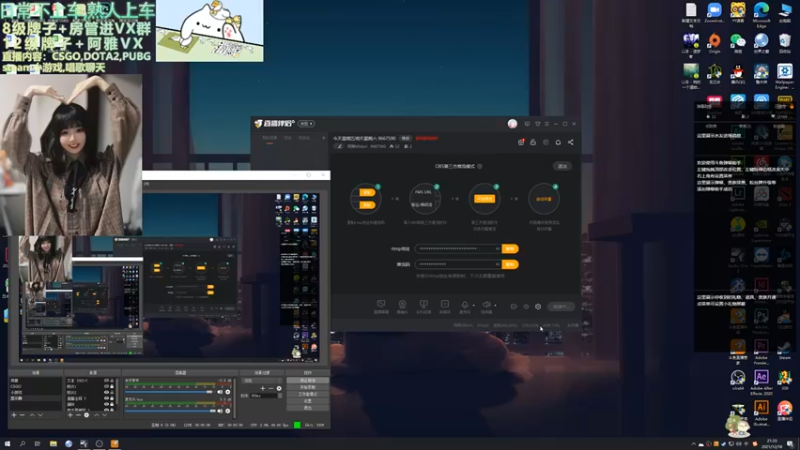This screenshot has width=800, height=450.
Task: Toggle visibility eye of the fourth OBS source
Action: [106, 398]
